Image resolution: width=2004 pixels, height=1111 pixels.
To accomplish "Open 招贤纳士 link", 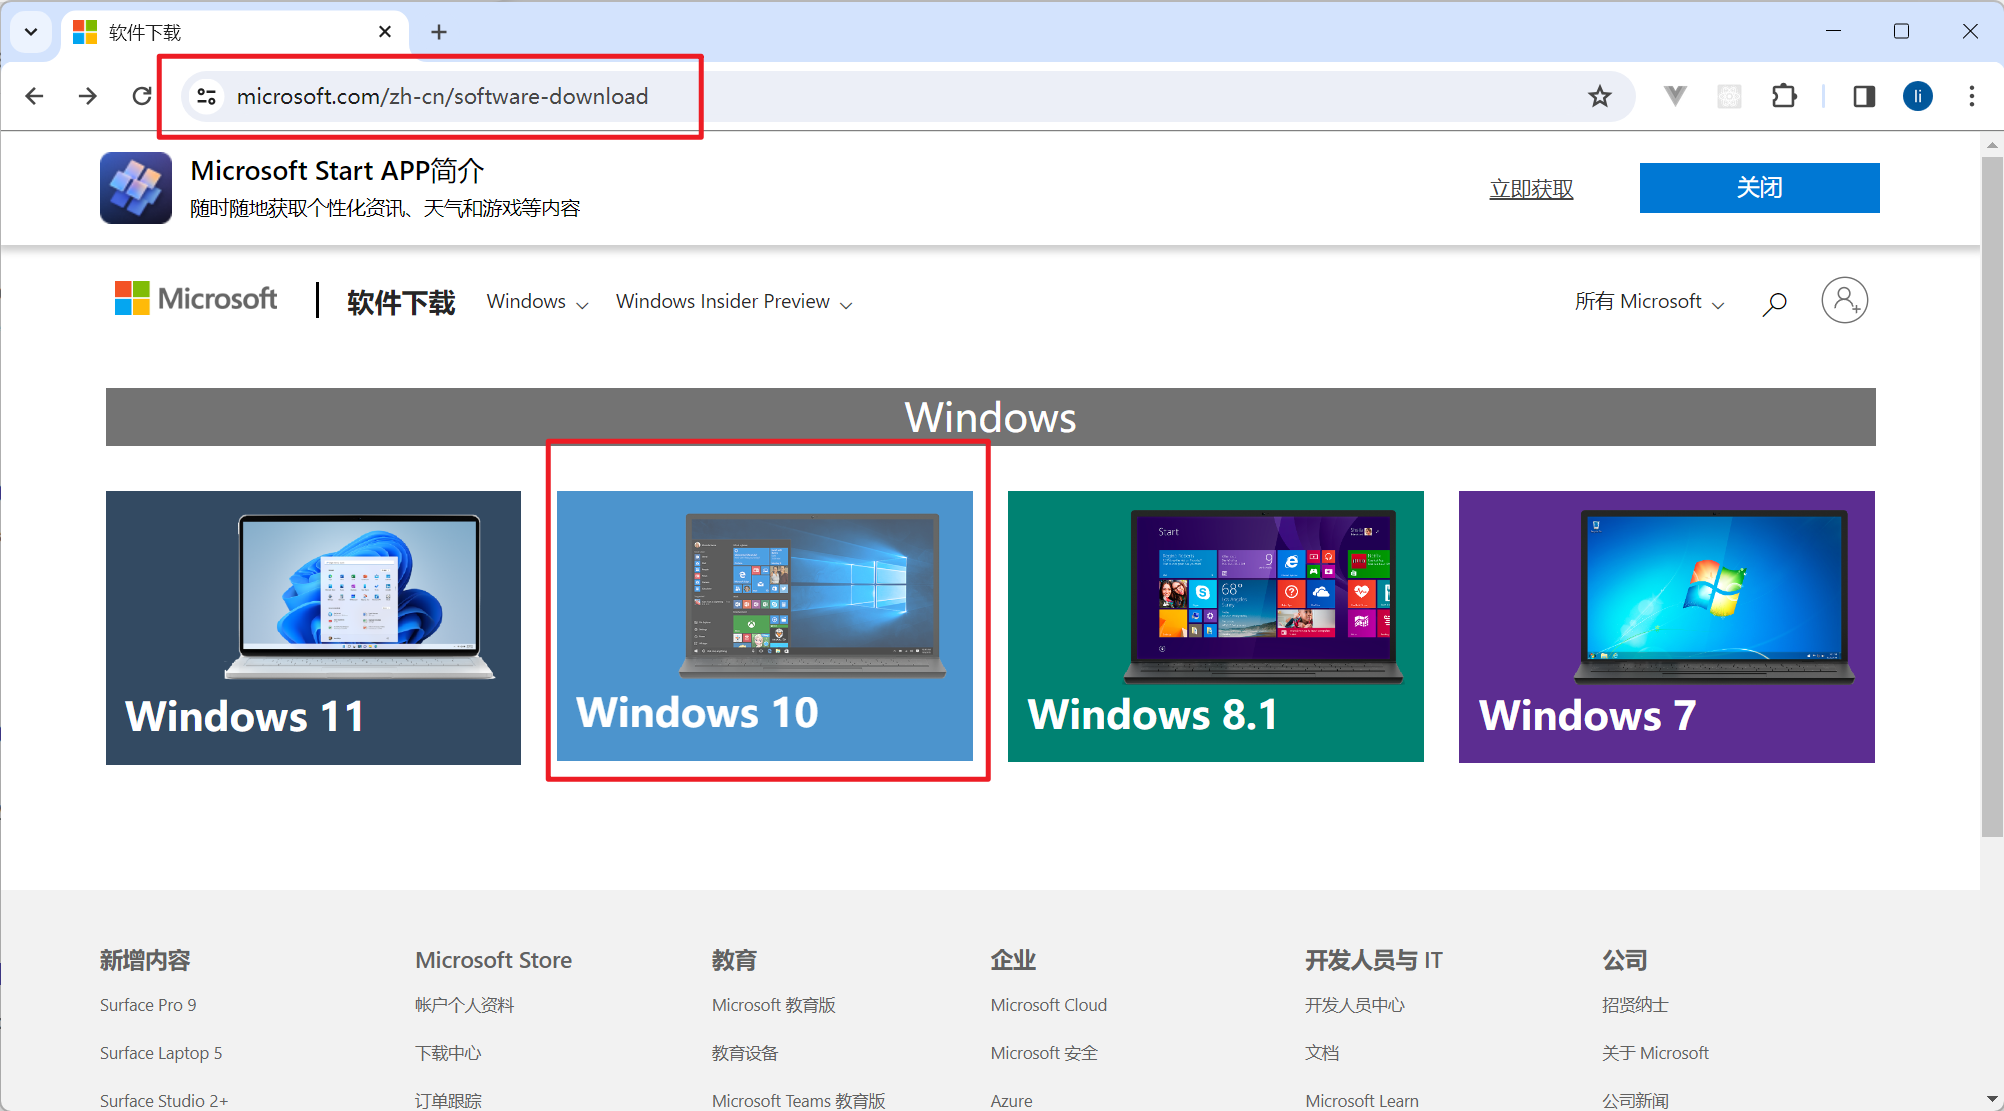I will [1635, 1005].
